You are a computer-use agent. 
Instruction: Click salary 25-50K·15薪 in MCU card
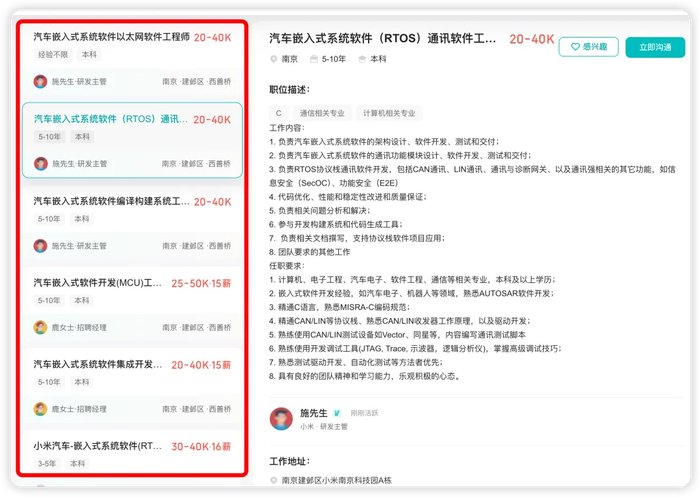201,284
